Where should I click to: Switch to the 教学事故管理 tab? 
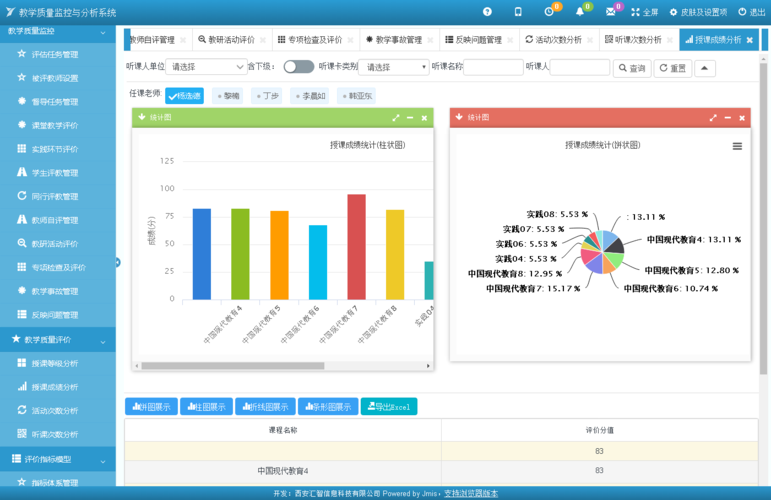pos(398,40)
